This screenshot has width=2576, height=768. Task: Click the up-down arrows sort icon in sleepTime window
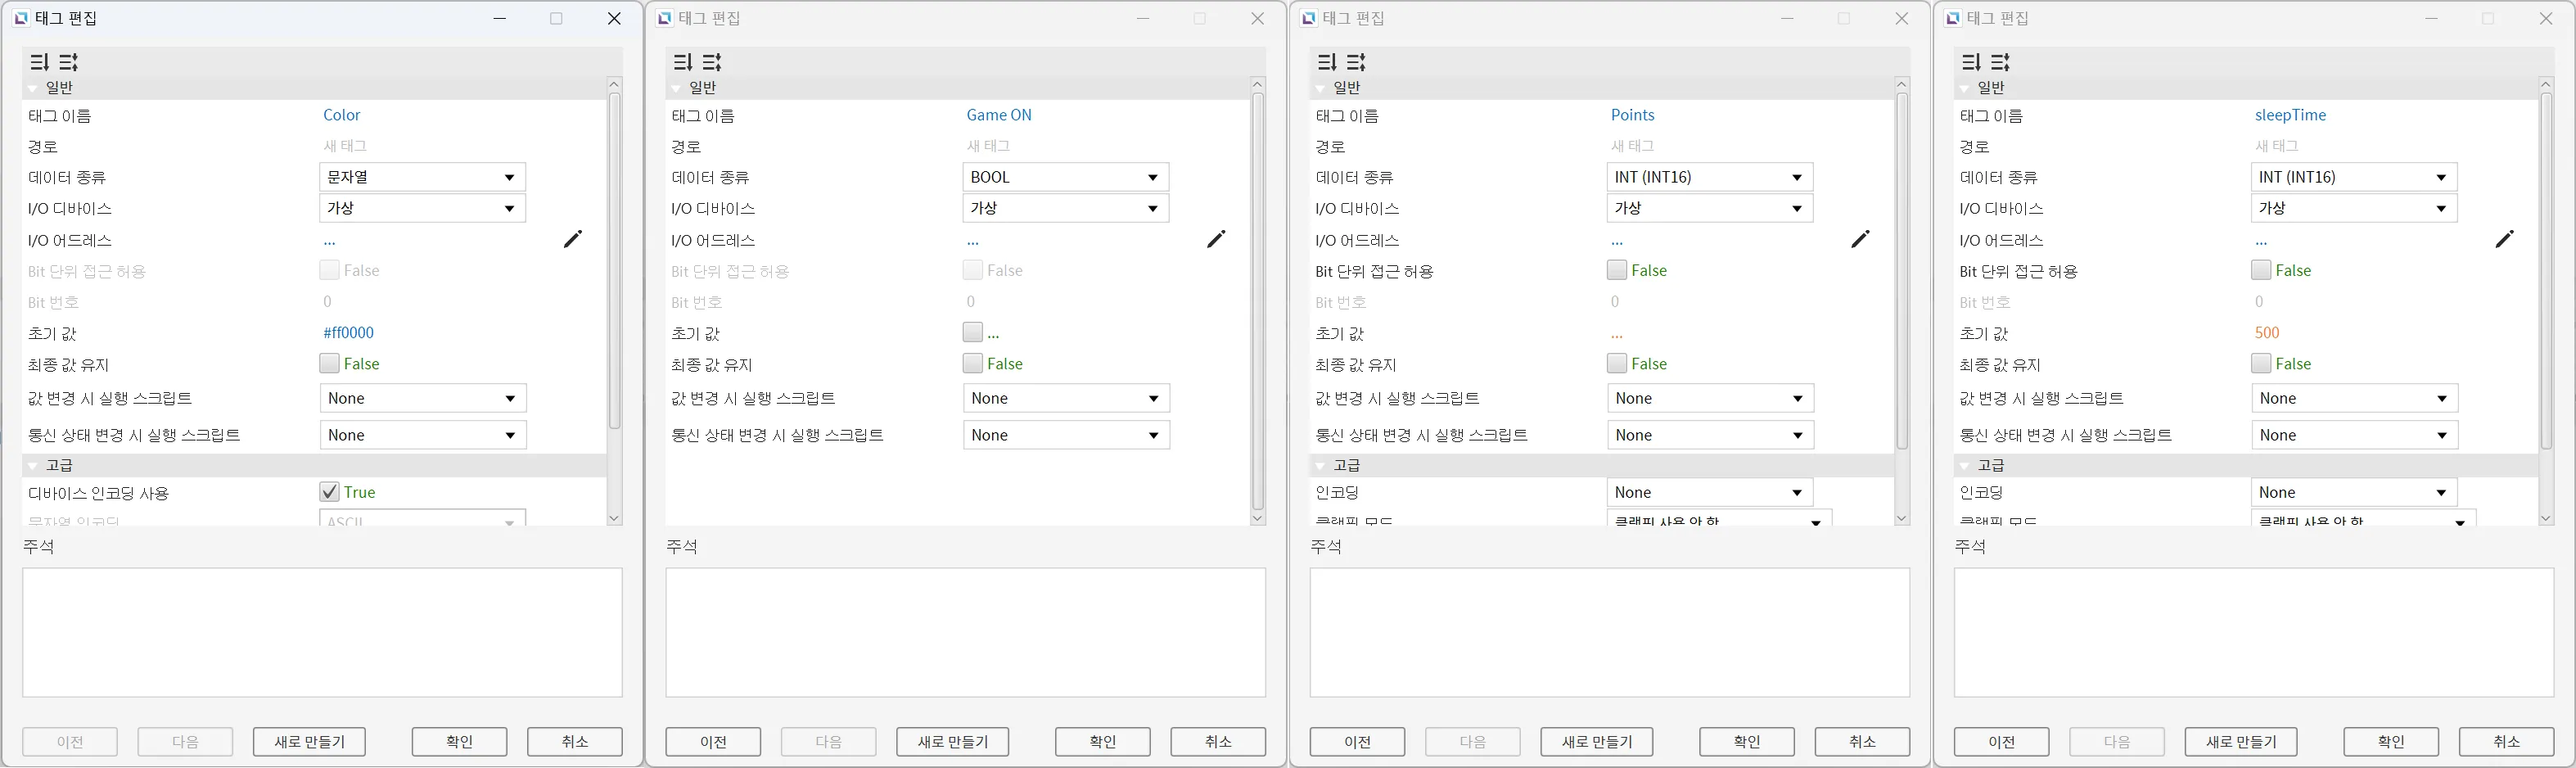tap(2000, 62)
